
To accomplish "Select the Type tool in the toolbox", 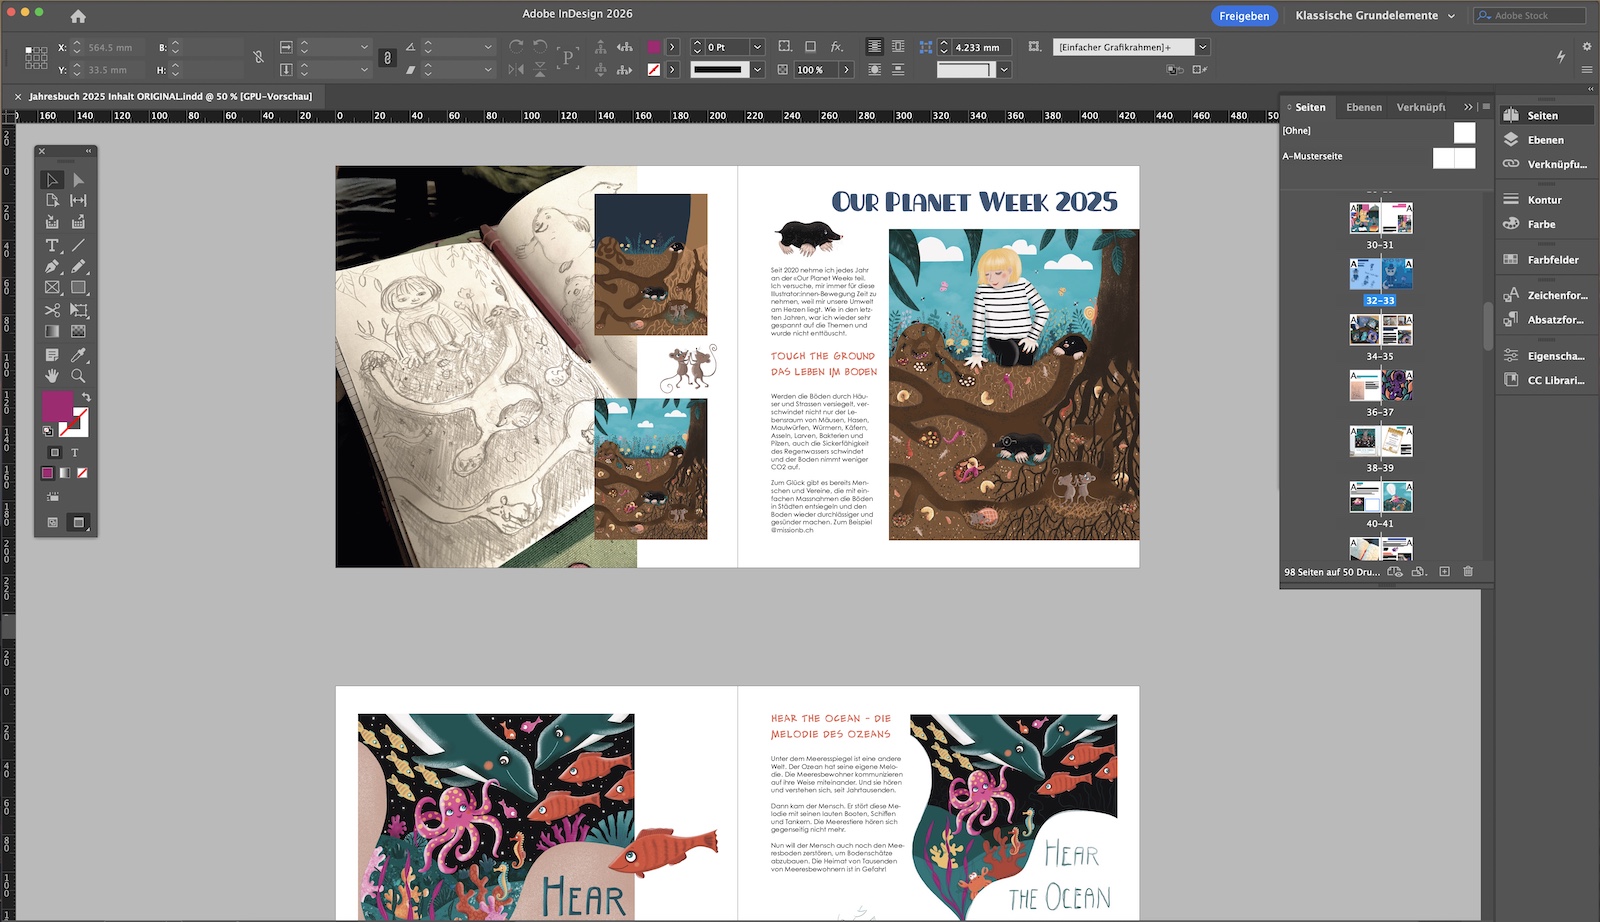I will (52, 245).
